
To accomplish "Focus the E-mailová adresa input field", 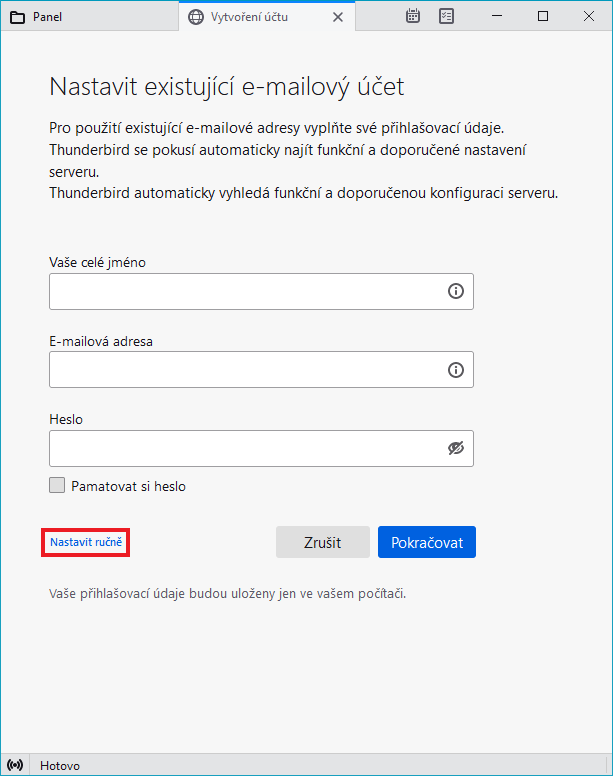I will coord(245,370).
